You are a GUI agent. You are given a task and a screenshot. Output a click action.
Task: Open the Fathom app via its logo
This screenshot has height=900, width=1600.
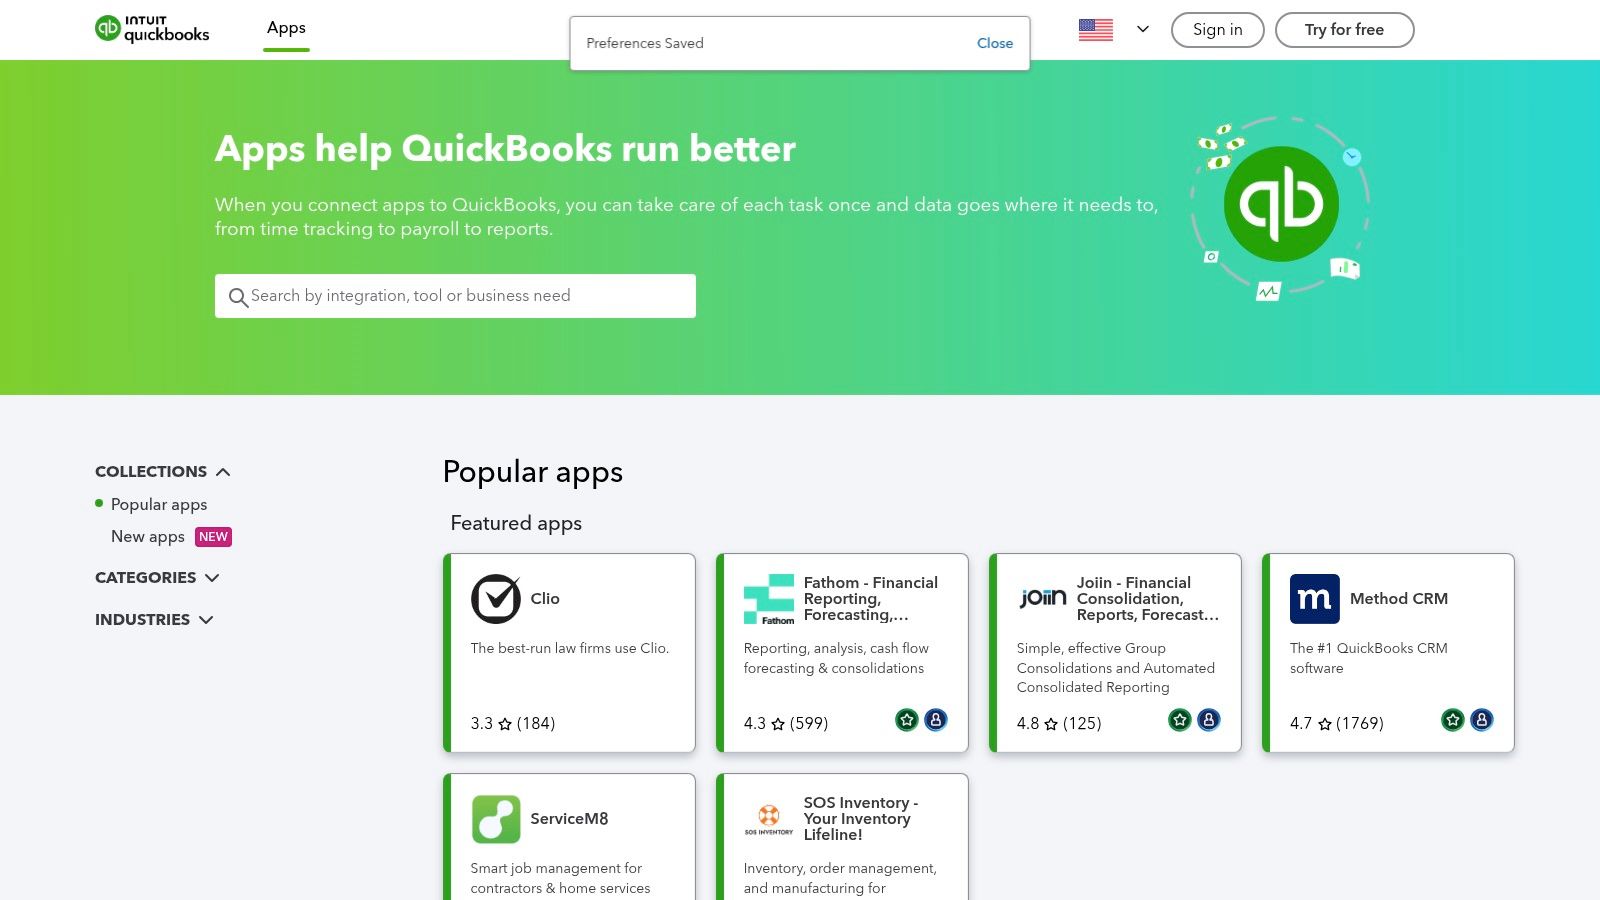pos(770,598)
